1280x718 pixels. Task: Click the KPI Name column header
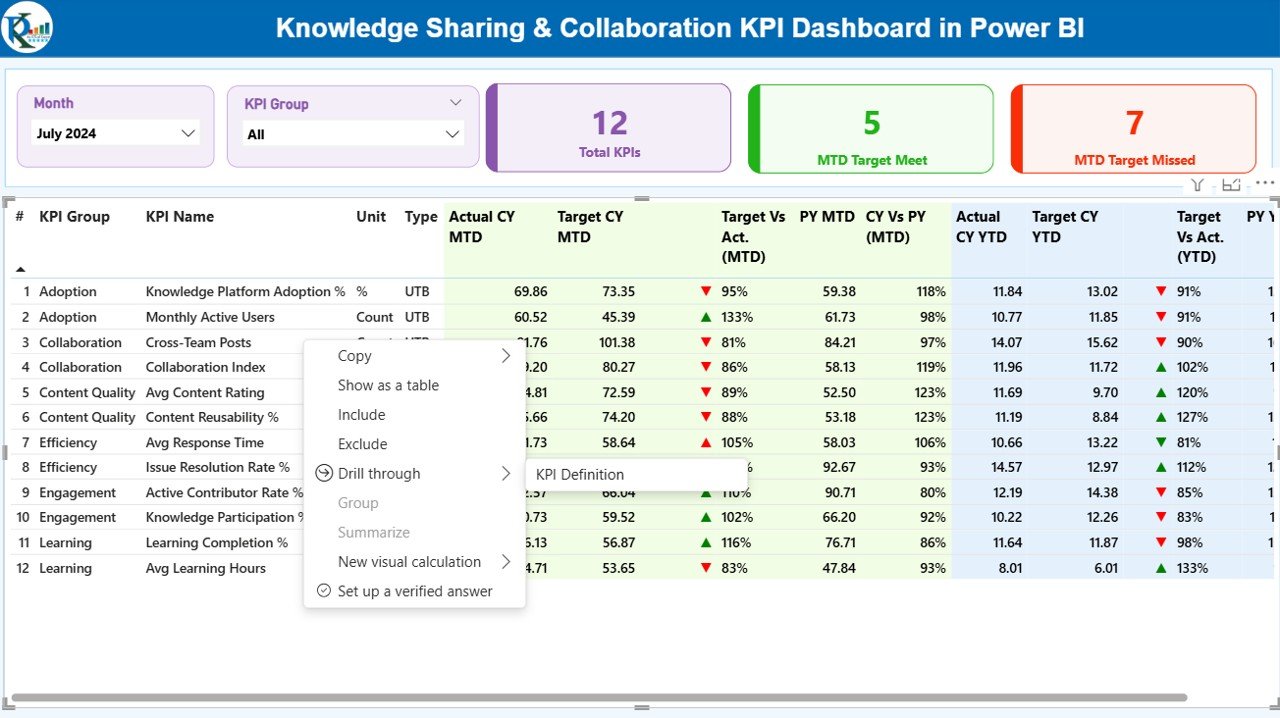point(180,217)
